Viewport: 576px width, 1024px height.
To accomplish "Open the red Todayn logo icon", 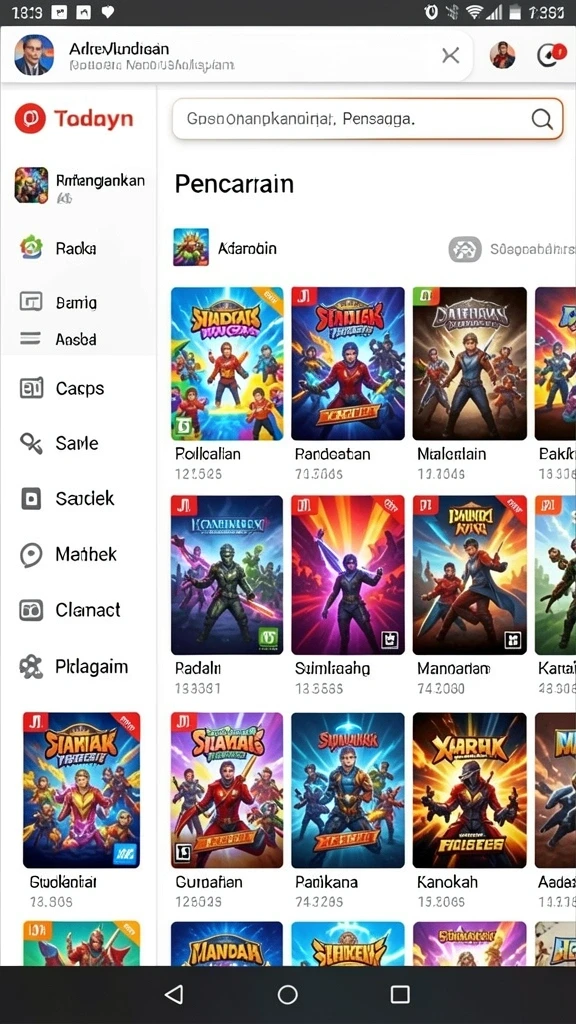I will (x=30, y=118).
